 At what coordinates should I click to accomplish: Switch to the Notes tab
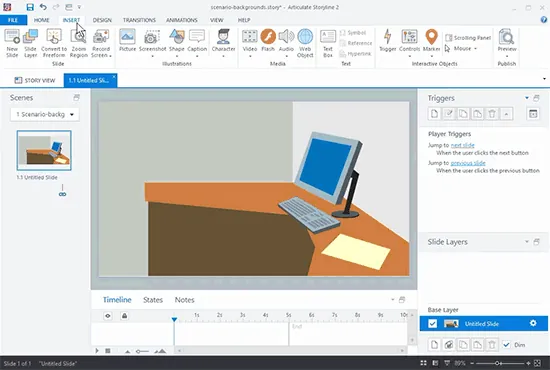coord(185,300)
